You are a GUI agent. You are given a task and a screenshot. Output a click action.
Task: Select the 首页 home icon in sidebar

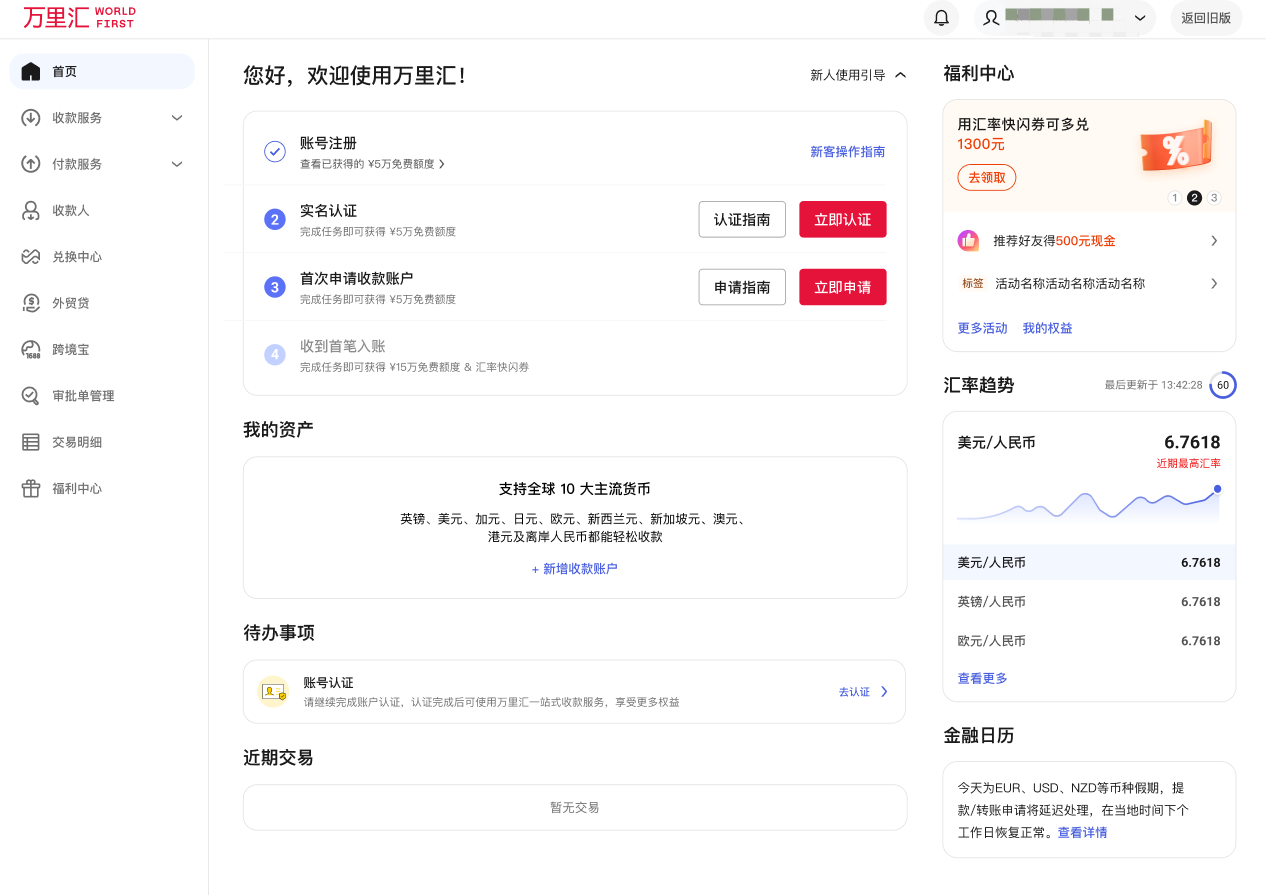tap(31, 72)
